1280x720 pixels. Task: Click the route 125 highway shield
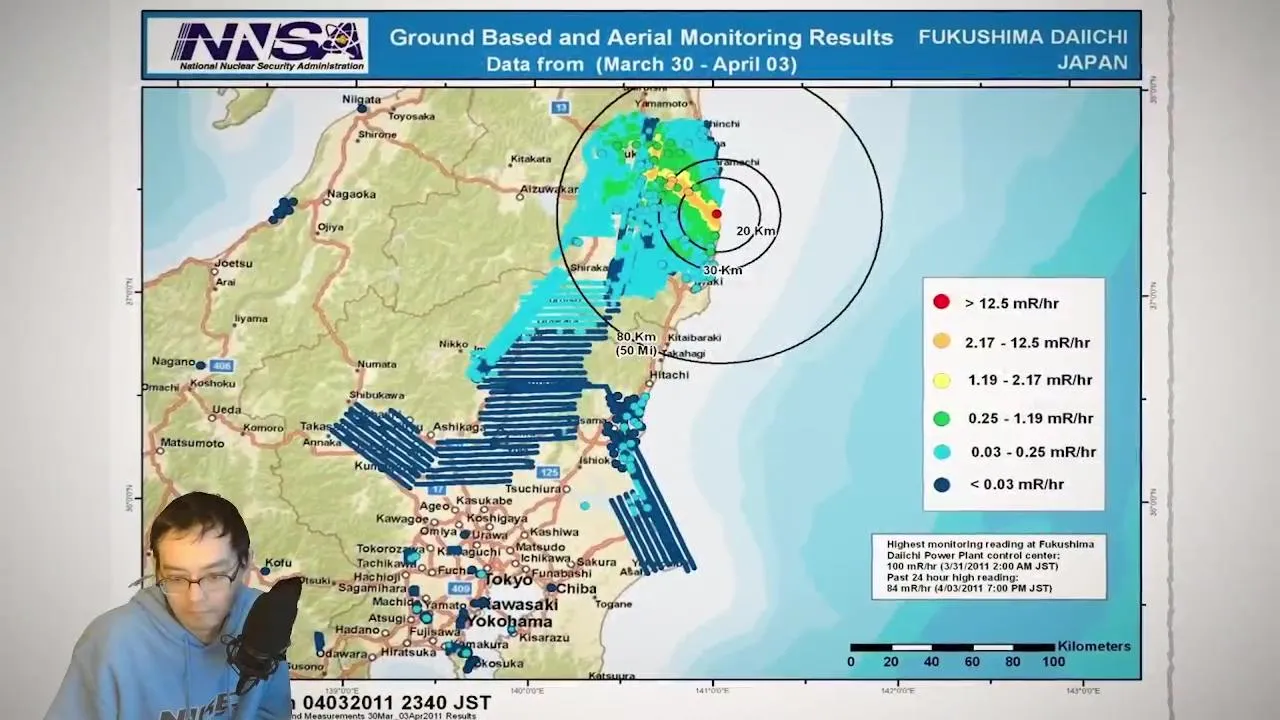tap(548, 472)
